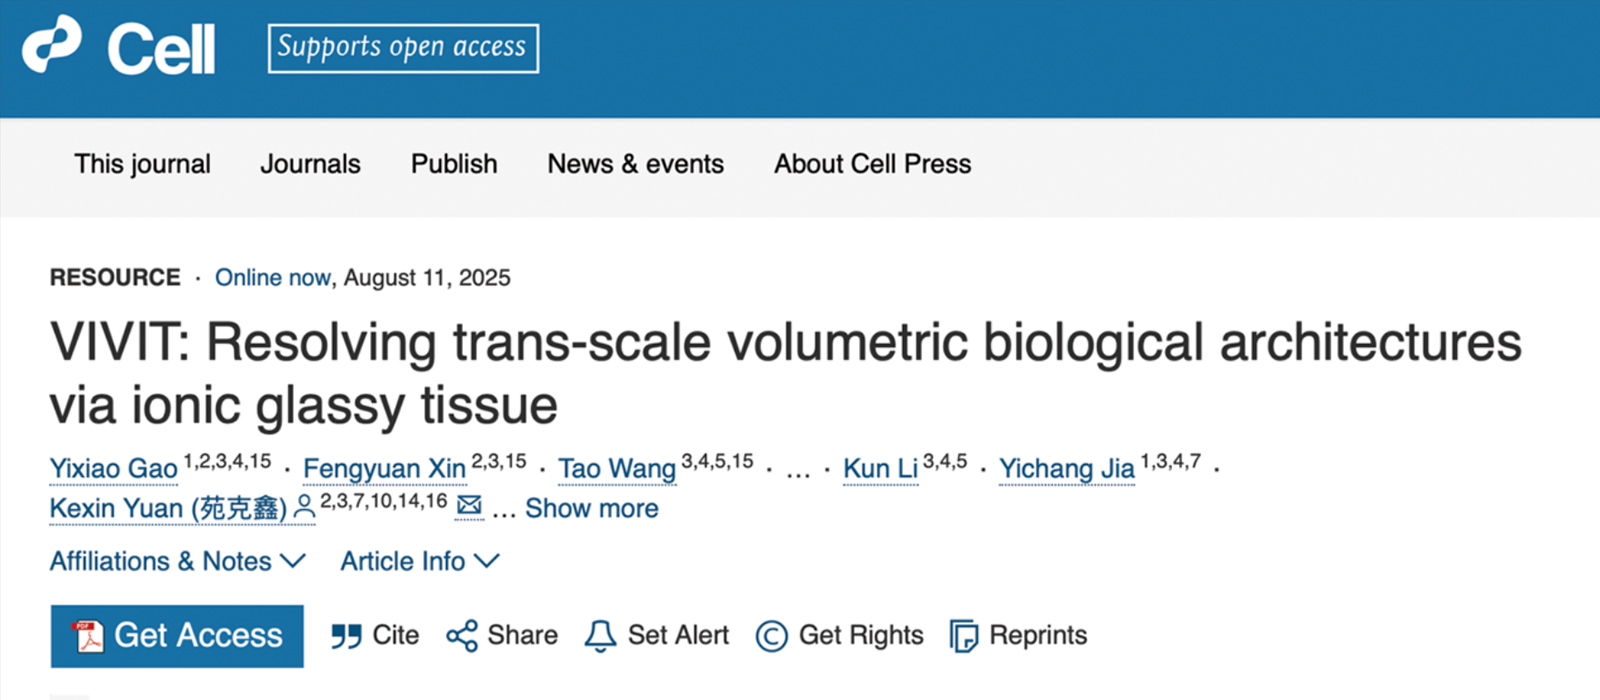Open the Journals menu
1600x700 pixels.
tap(310, 164)
